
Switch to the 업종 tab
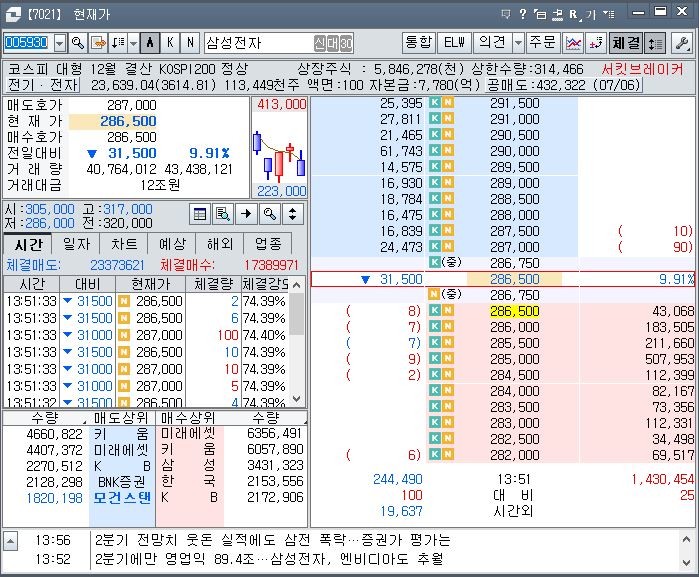[268, 244]
